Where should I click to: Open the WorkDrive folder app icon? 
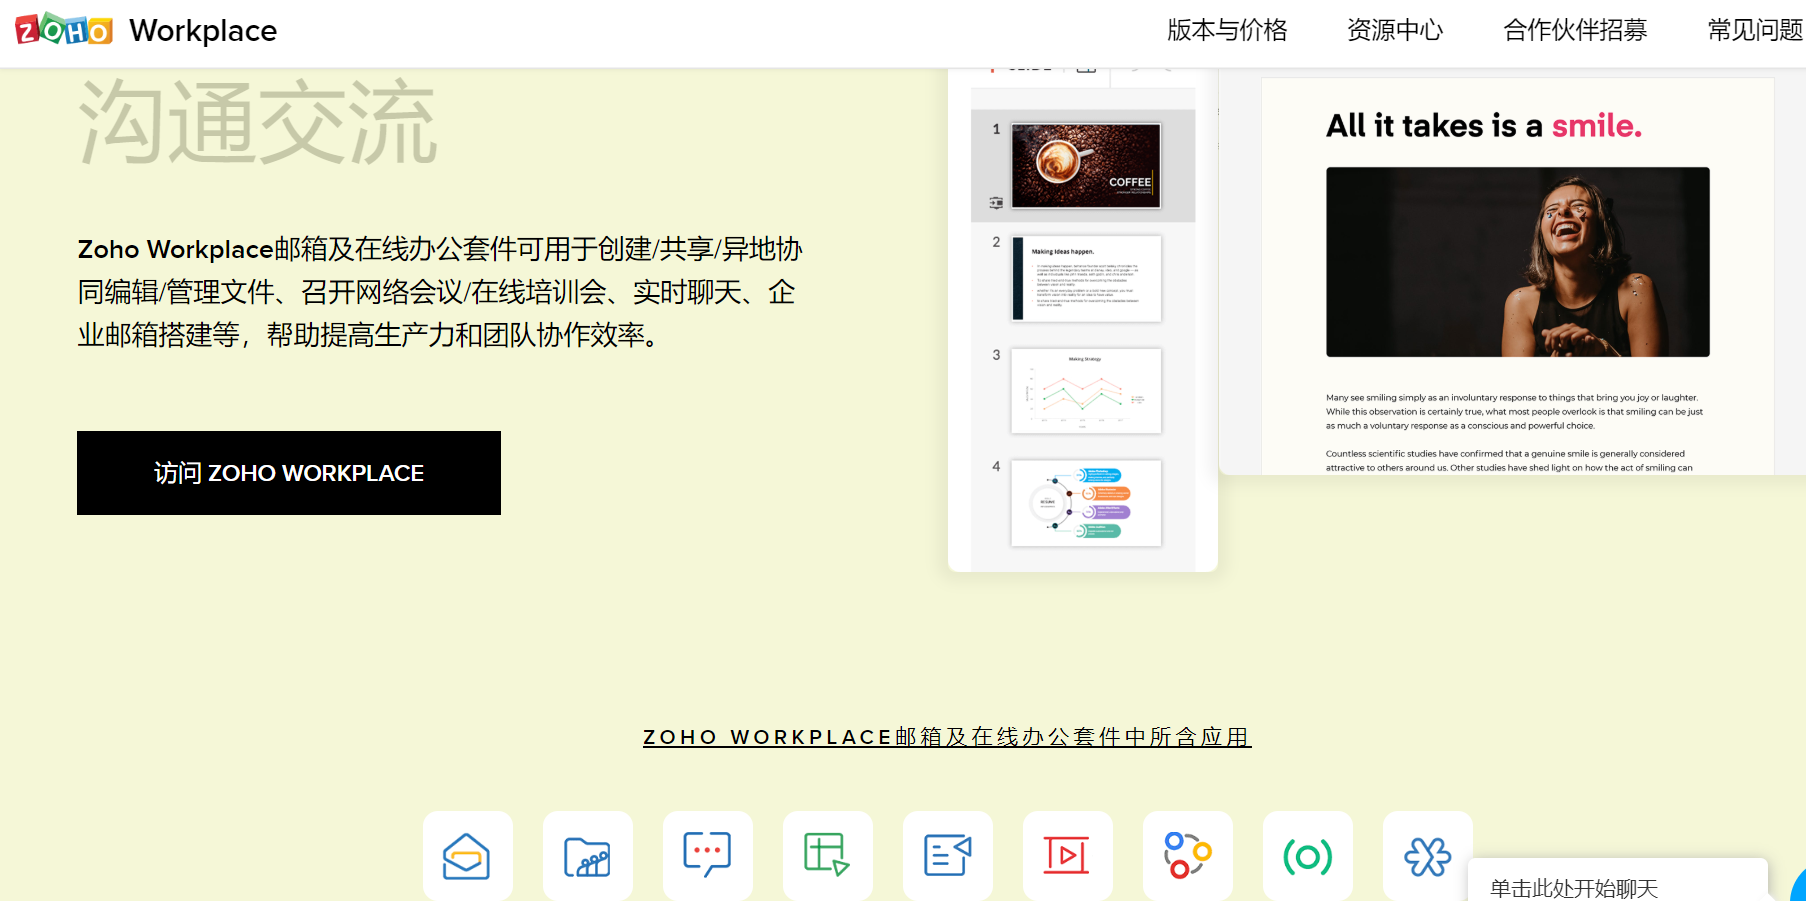click(x=587, y=856)
